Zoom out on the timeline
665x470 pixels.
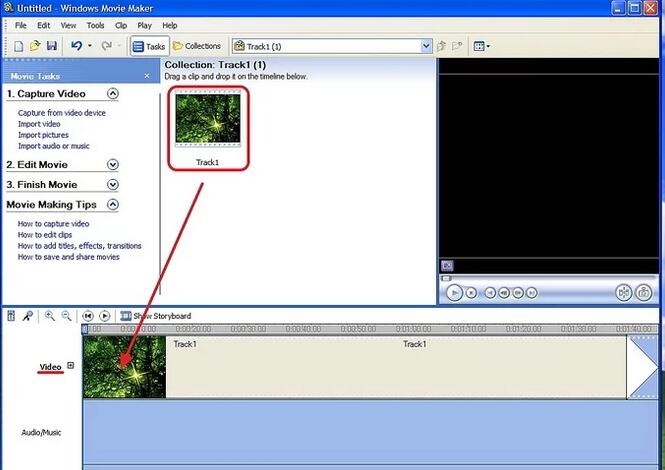click(x=66, y=316)
